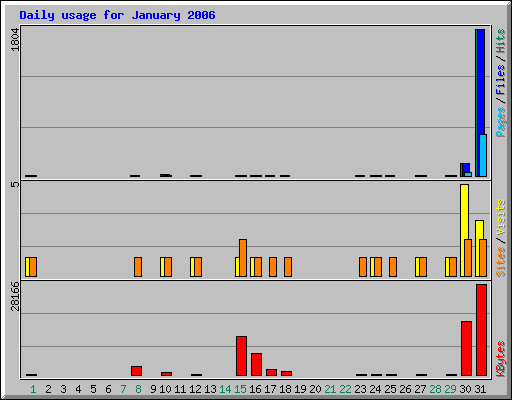Click day label 31 on the x-axis
Image resolution: width=512 pixels, height=400 pixels.
480,389
